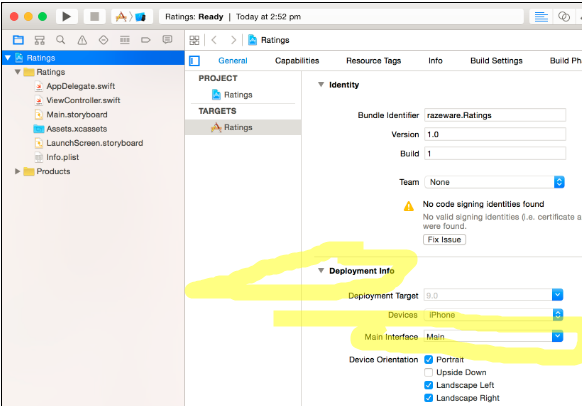Switch to the Build Phases tab
582x406 pixels.
[x=566, y=61]
